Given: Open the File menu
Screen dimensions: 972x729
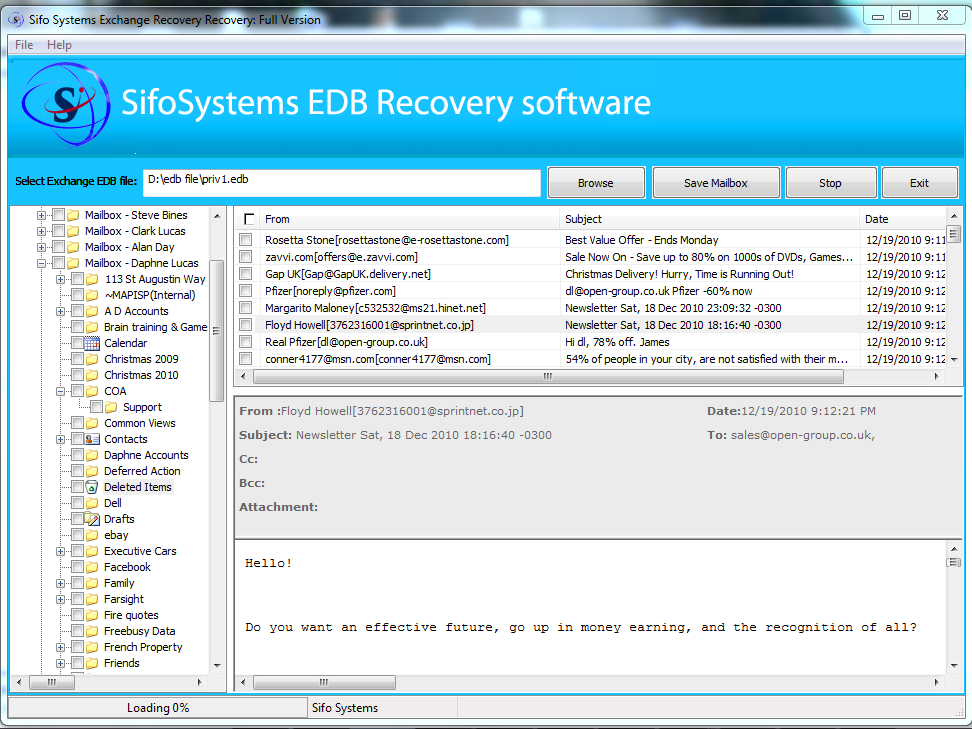Looking at the screenshot, I should (x=22, y=44).
